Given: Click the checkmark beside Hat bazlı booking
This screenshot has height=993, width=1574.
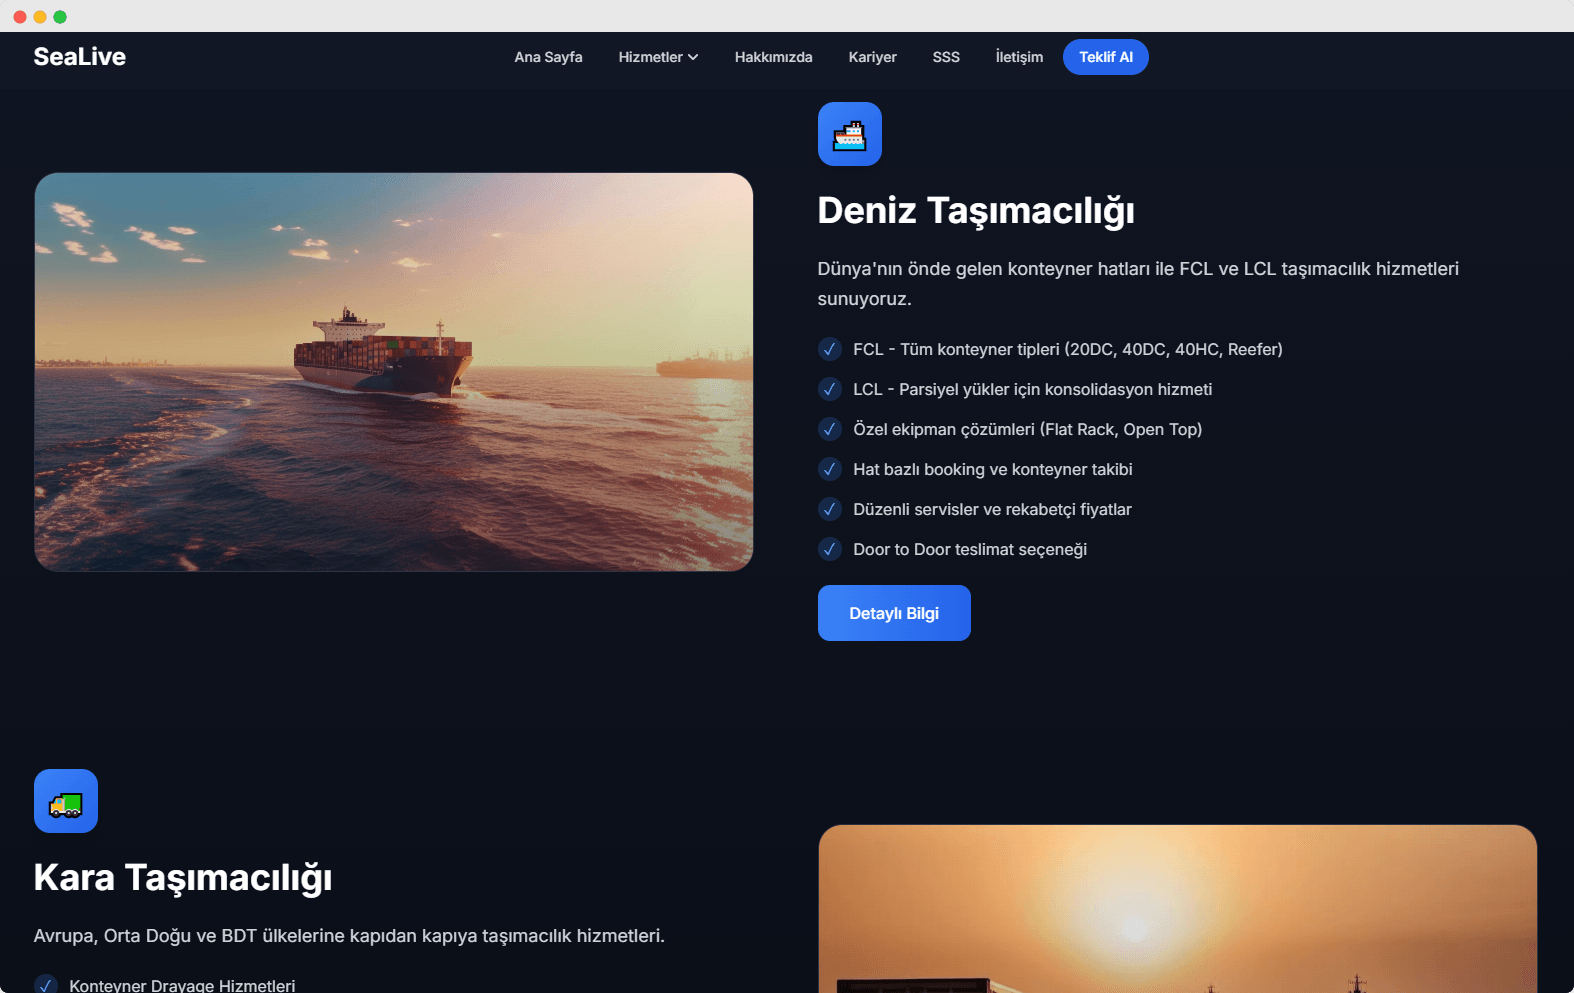Looking at the screenshot, I should tap(830, 469).
